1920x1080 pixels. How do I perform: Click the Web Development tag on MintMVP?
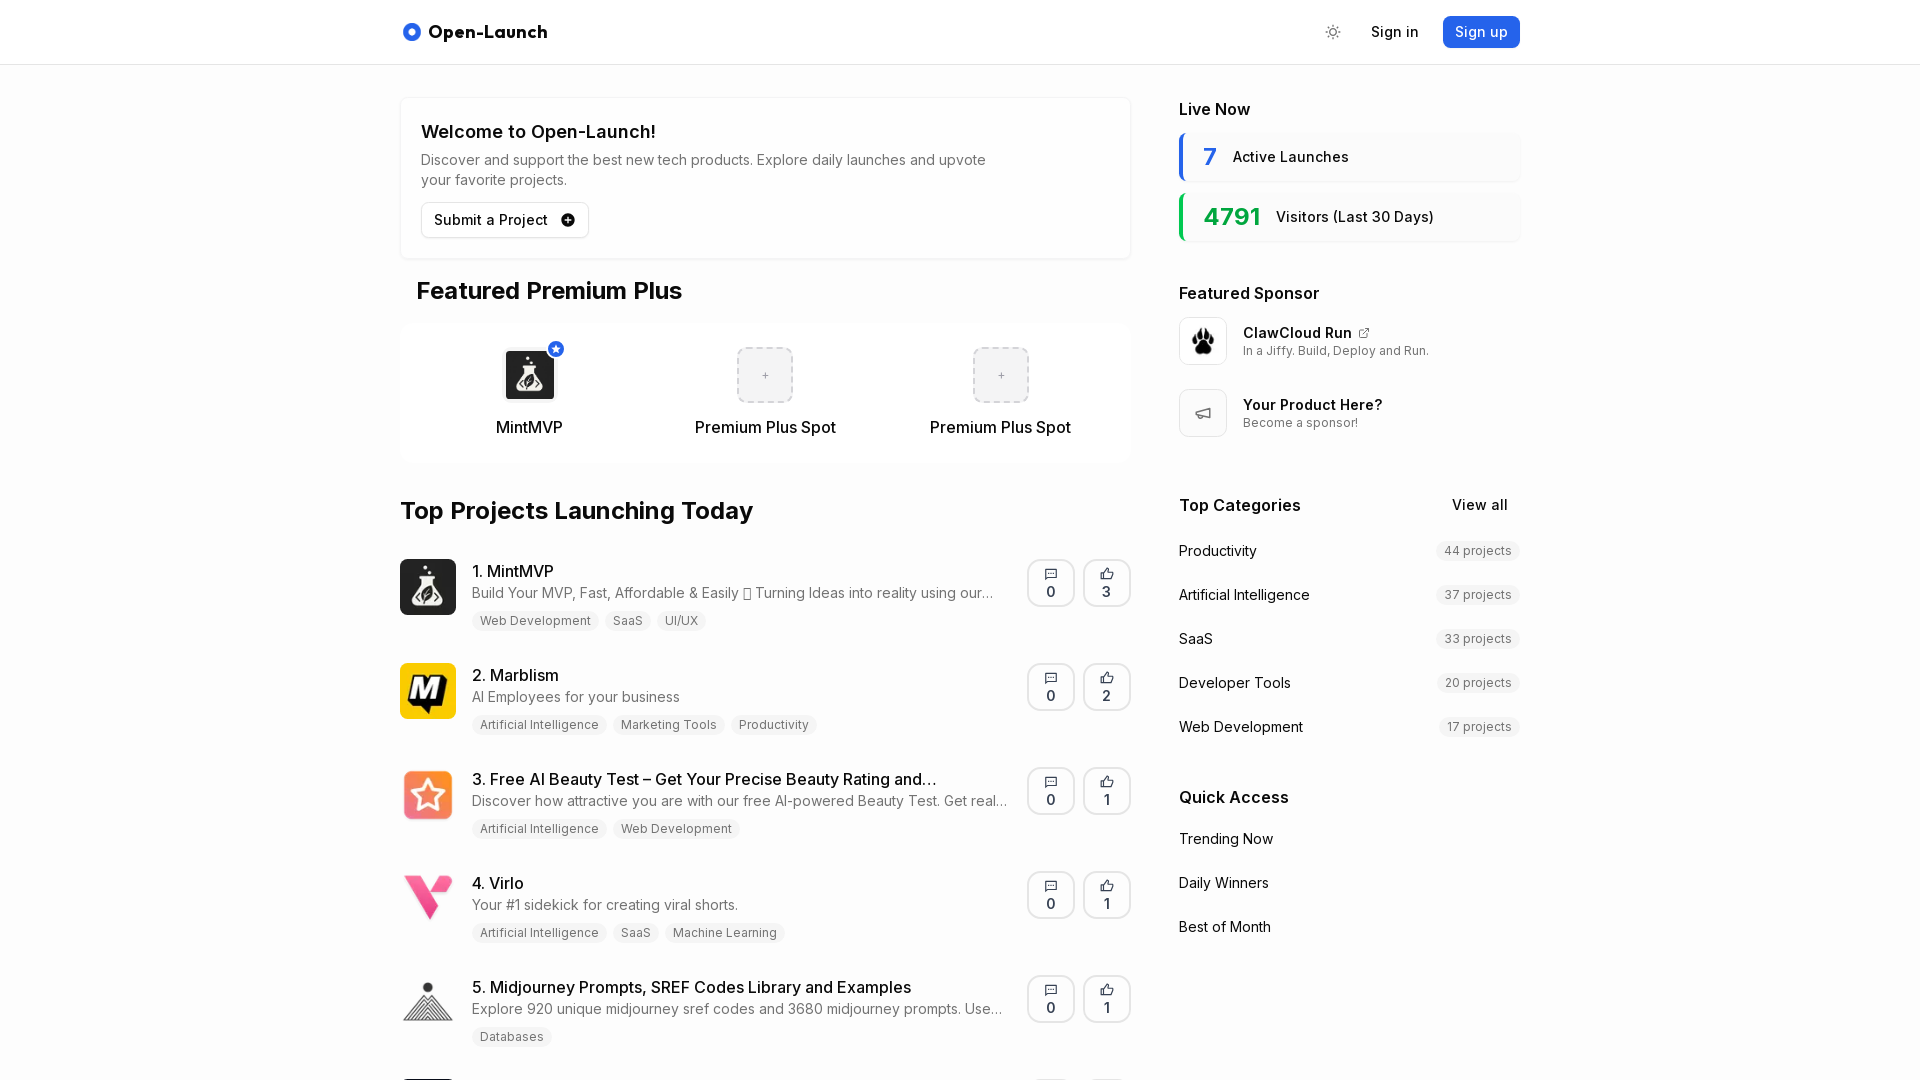click(535, 621)
